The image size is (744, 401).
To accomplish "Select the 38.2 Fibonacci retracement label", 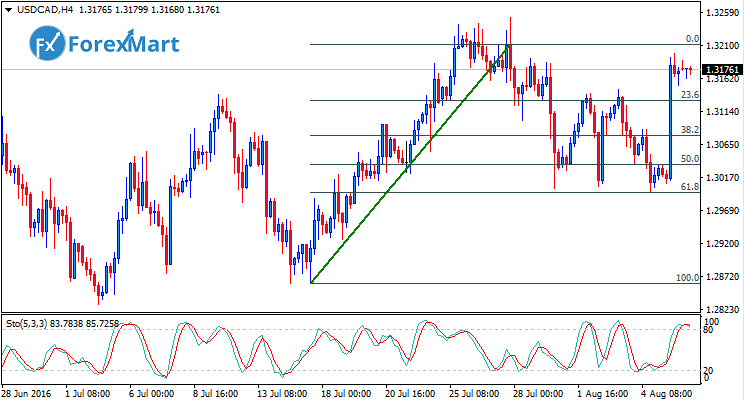I will [689, 130].
